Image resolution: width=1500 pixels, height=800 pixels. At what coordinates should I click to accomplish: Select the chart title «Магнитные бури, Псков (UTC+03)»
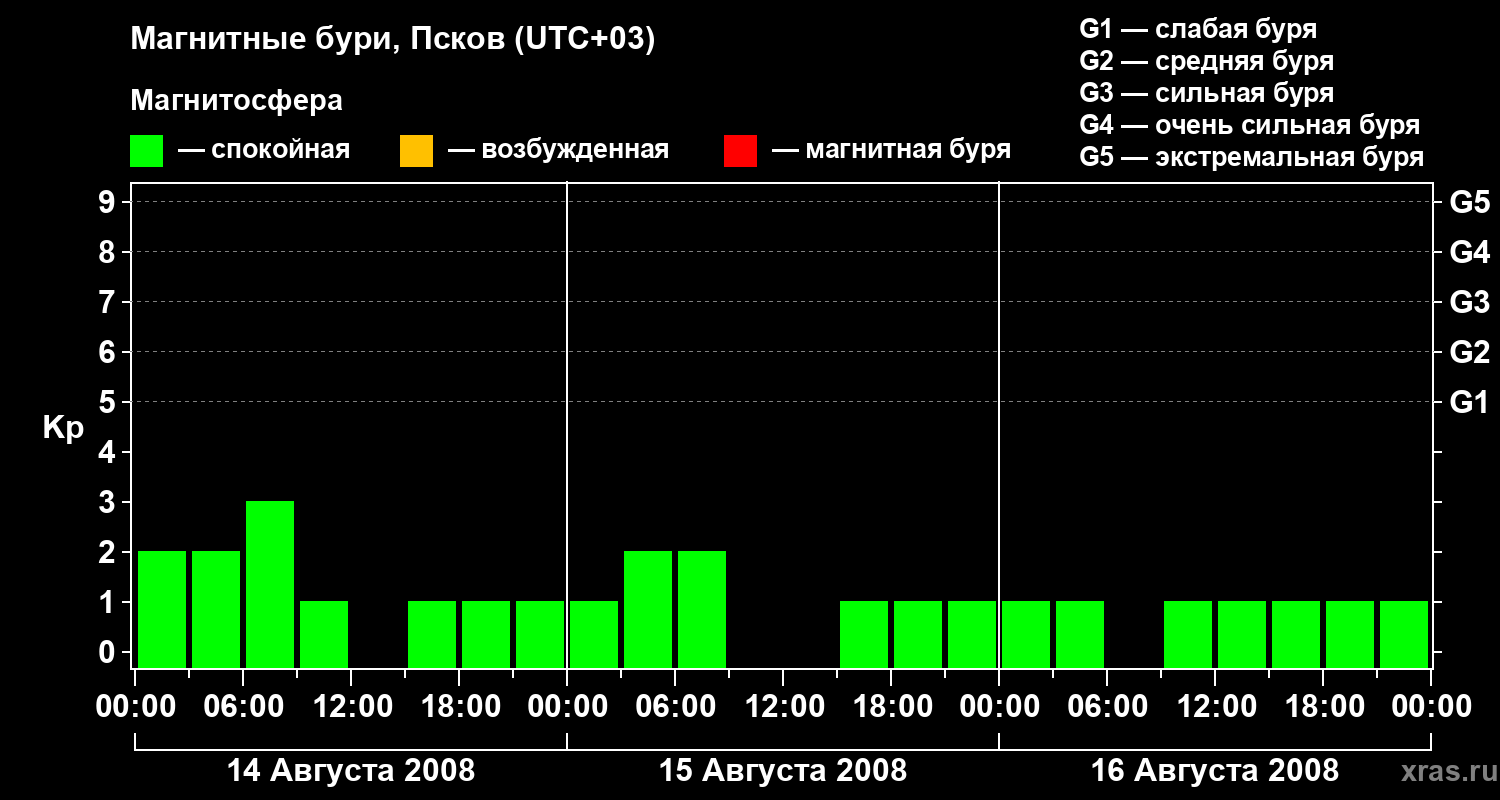393,40
